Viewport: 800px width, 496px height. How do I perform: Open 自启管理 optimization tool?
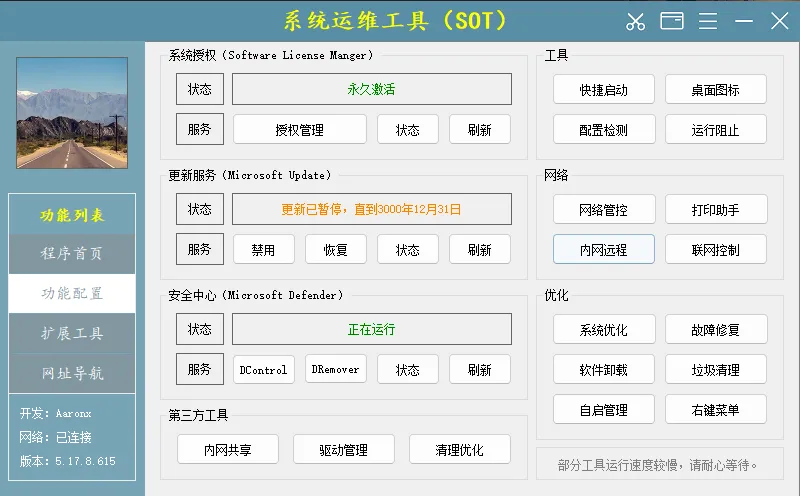(x=604, y=409)
